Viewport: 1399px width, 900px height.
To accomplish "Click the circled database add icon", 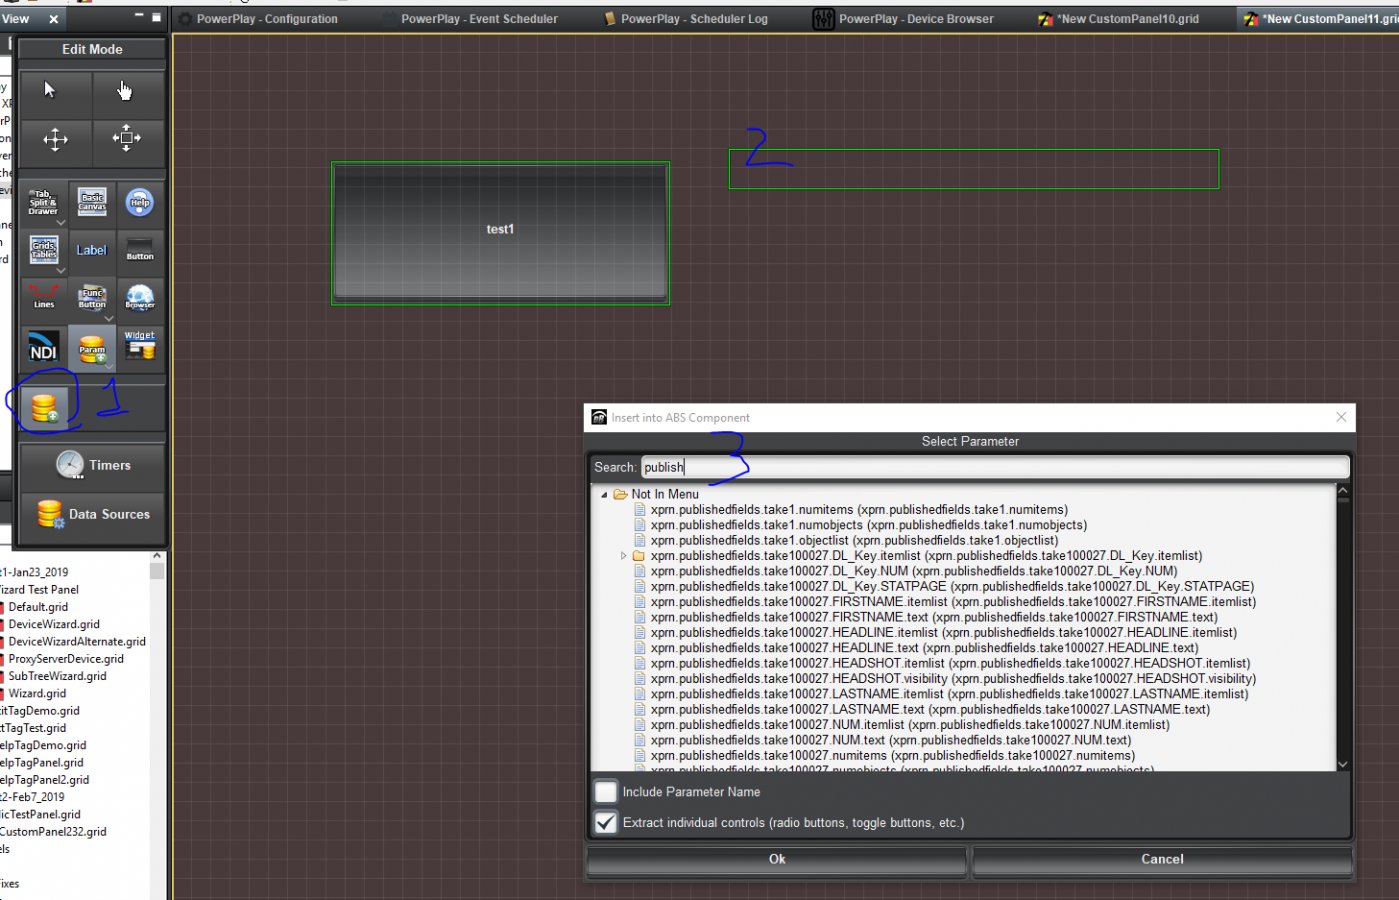I will pyautogui.click(x=44, y=408).
